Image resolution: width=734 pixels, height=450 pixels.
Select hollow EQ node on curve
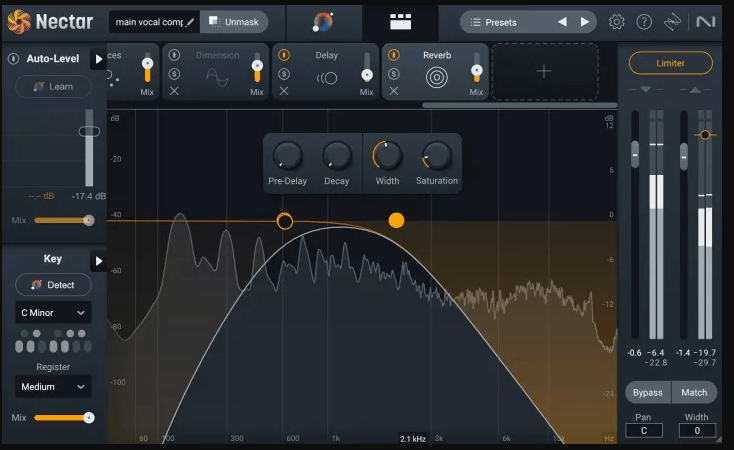click(x=285, y=221)
